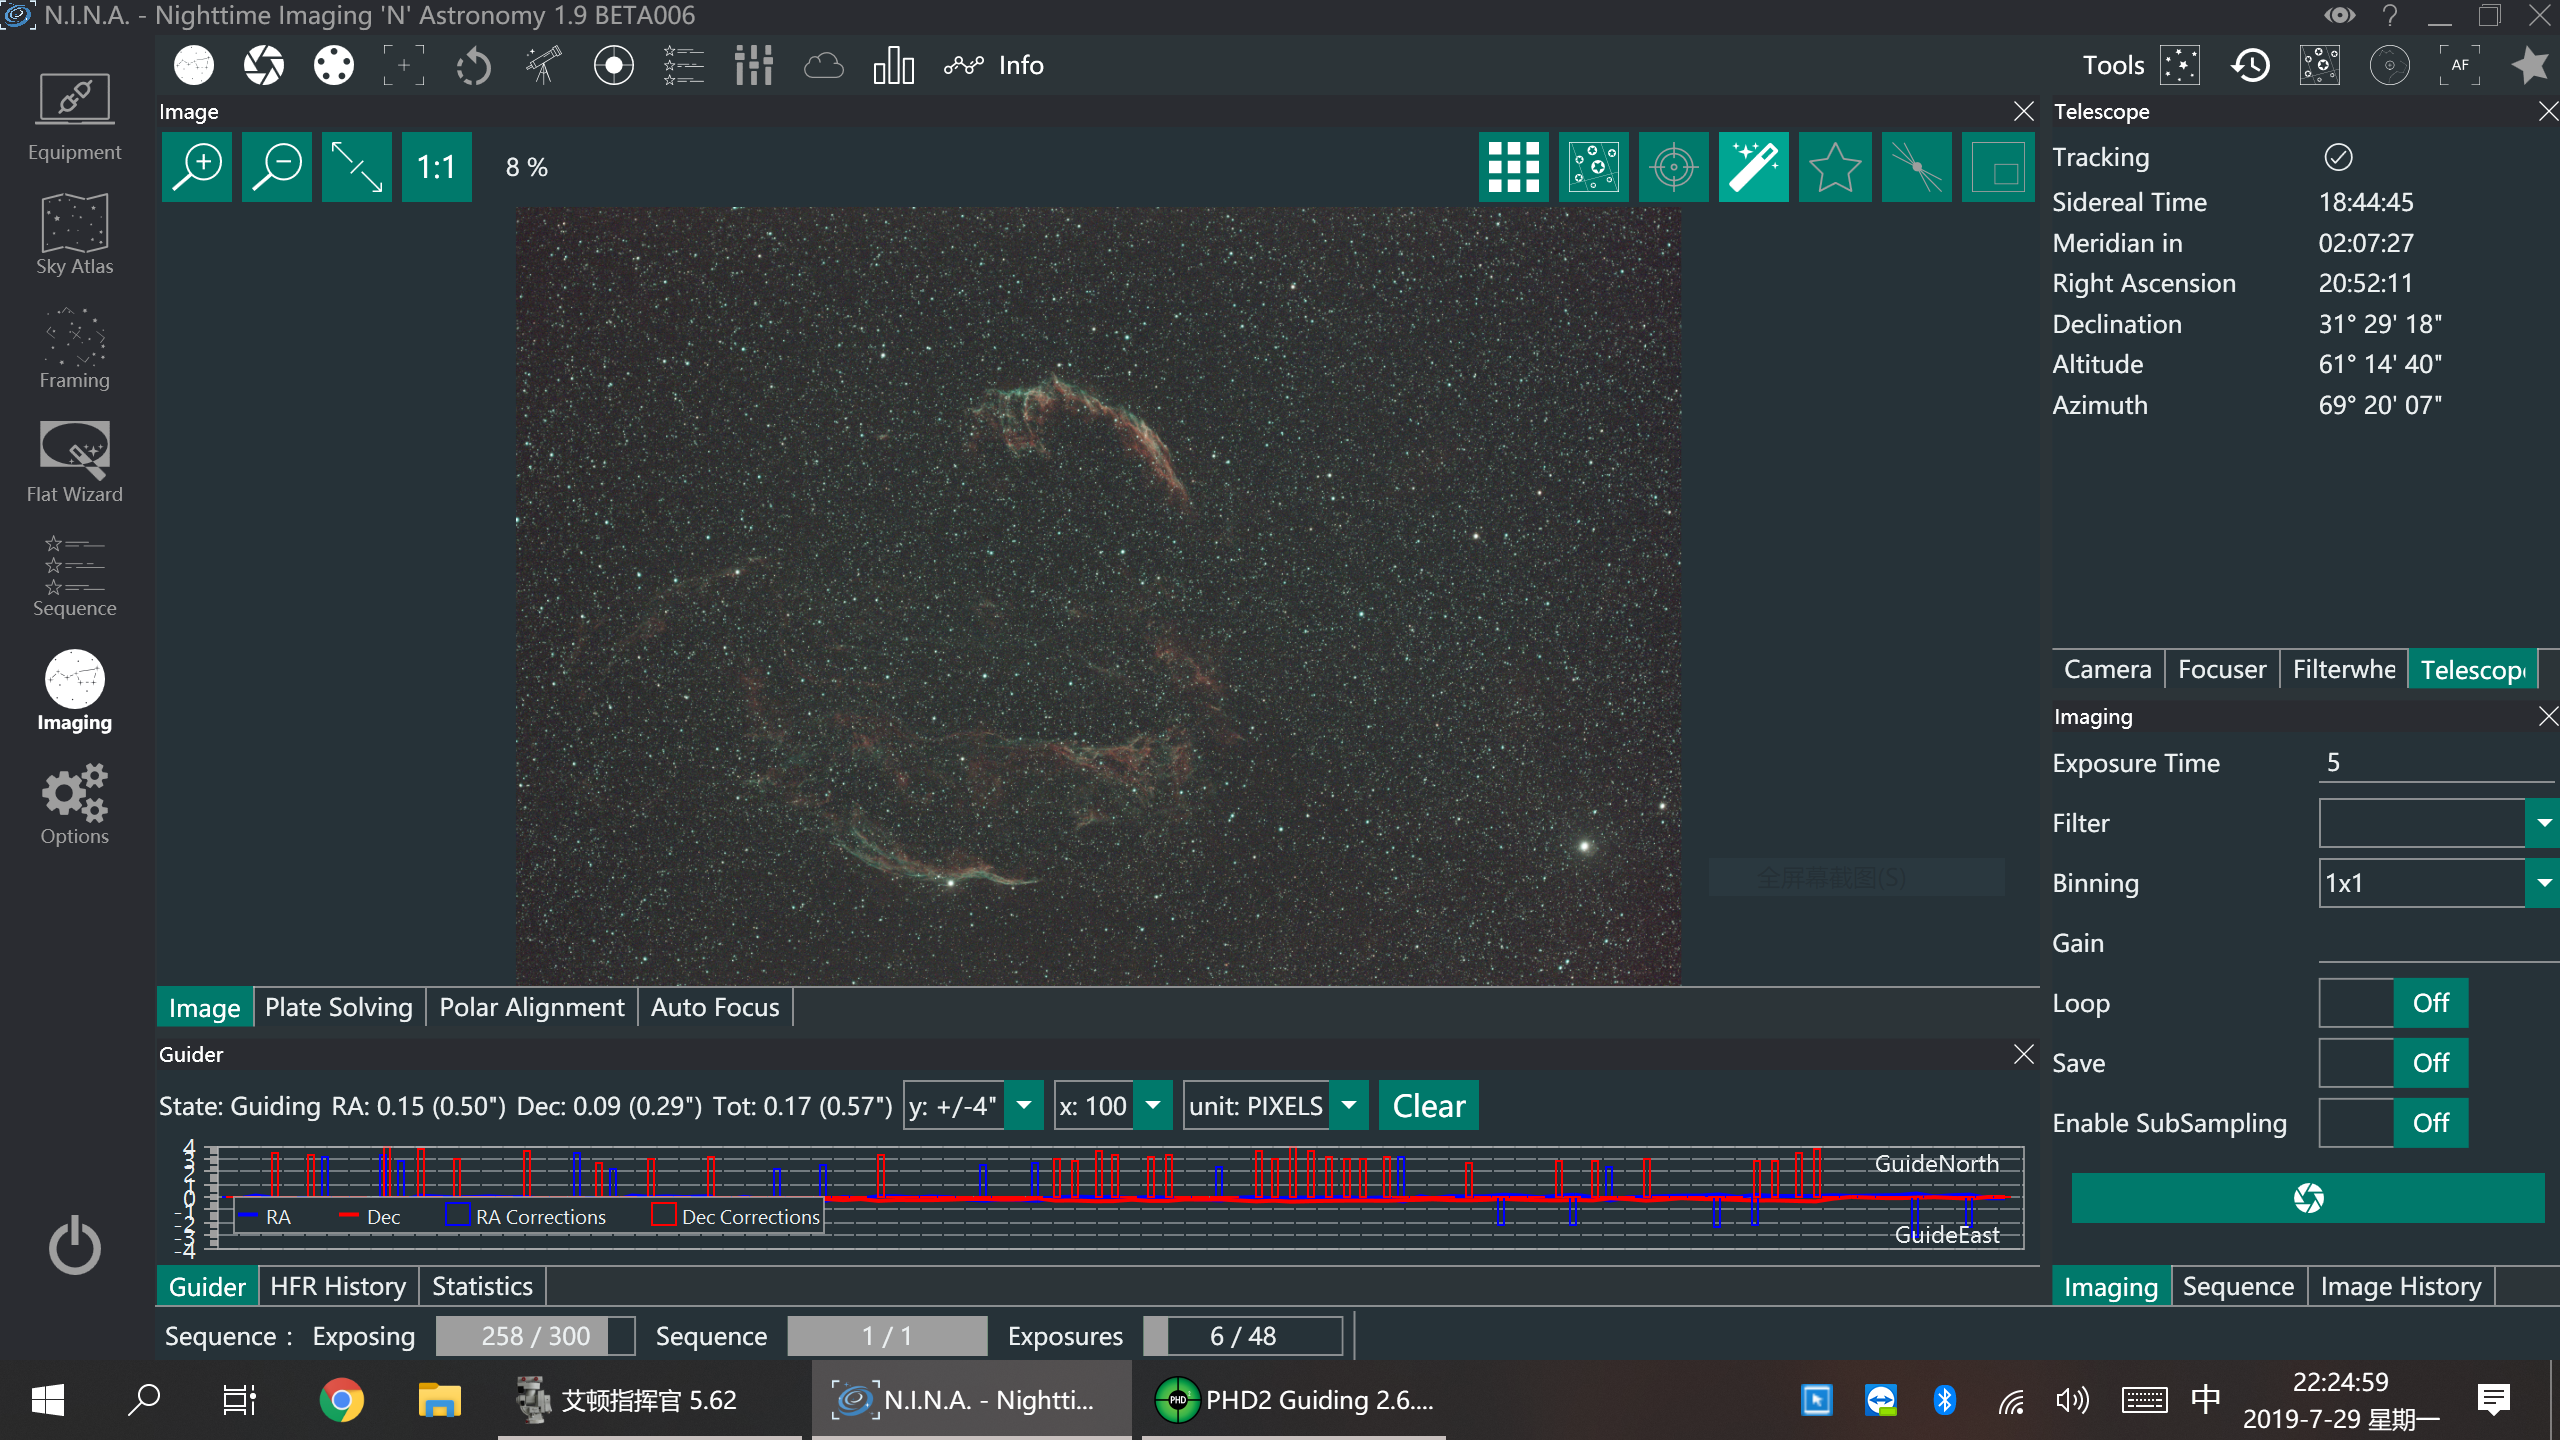This screenshot has height=1440, width=2560.
Task: Select the Filterwheel tab
Action: tap(2344, 669)
